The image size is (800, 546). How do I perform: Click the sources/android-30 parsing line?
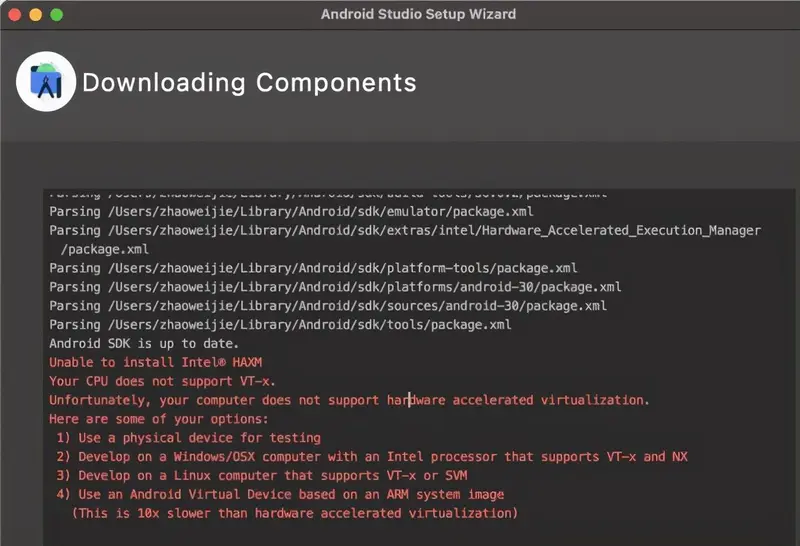coord(327,306)
